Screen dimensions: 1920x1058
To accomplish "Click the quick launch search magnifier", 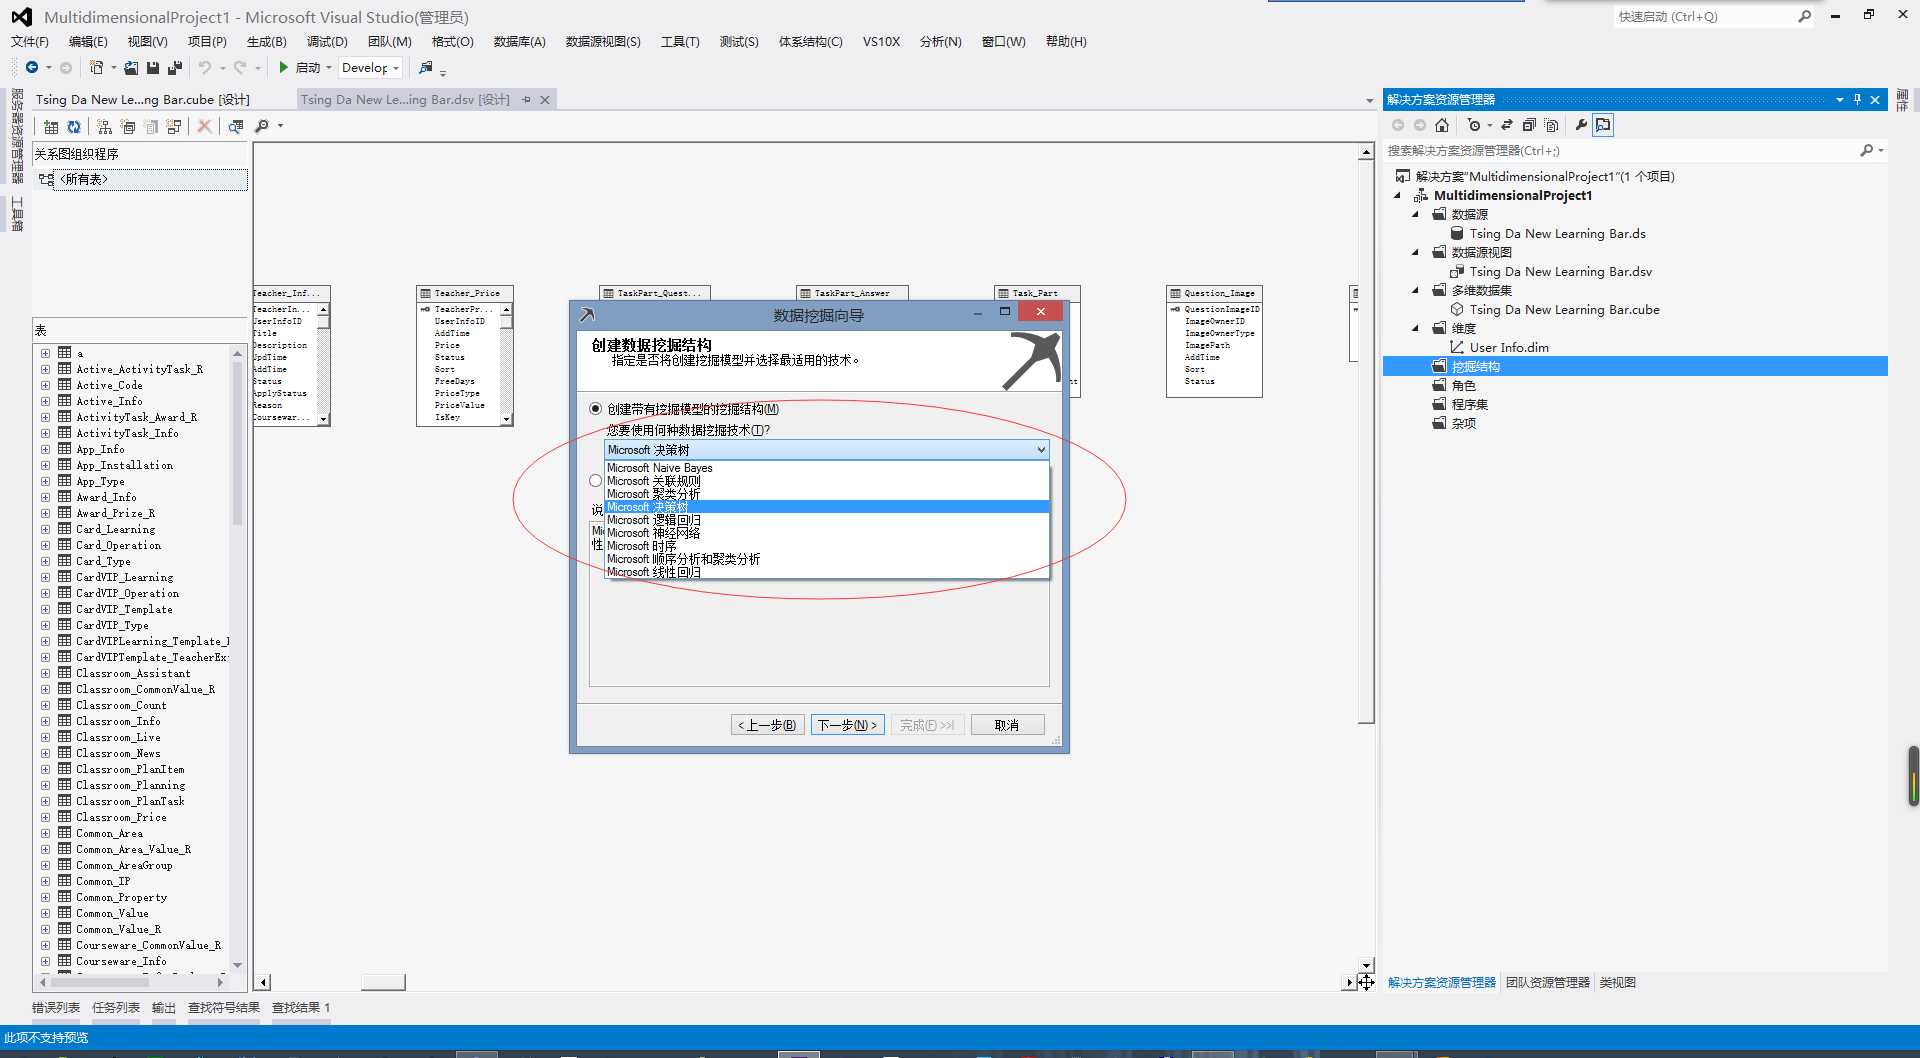I will click(1804, 16).
